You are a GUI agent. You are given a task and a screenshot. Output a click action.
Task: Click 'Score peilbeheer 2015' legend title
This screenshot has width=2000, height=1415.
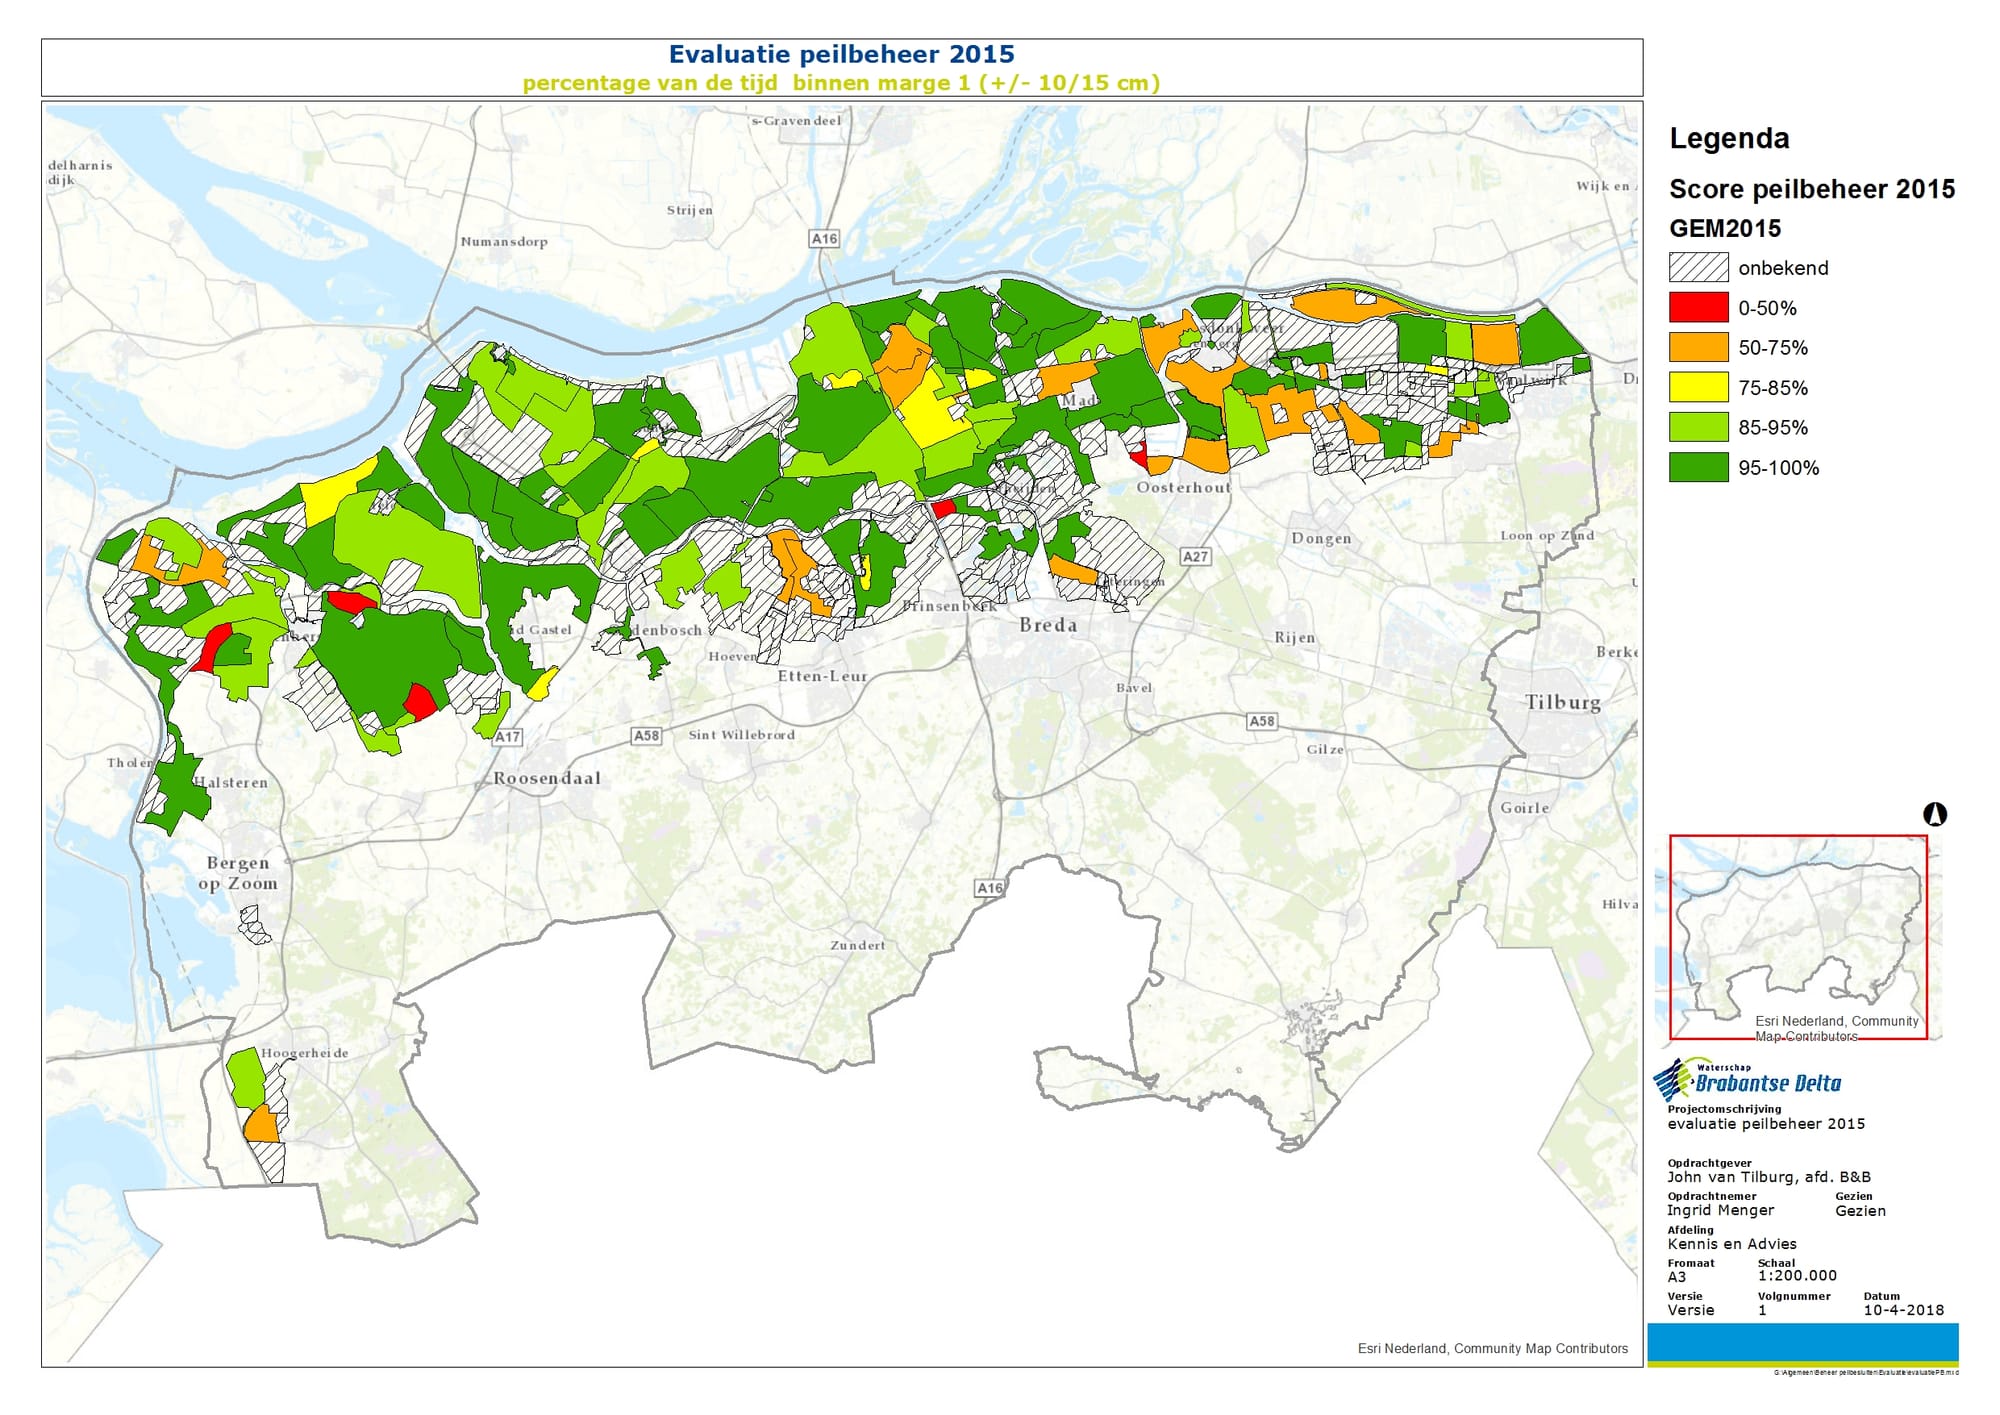pos(1812,189)
